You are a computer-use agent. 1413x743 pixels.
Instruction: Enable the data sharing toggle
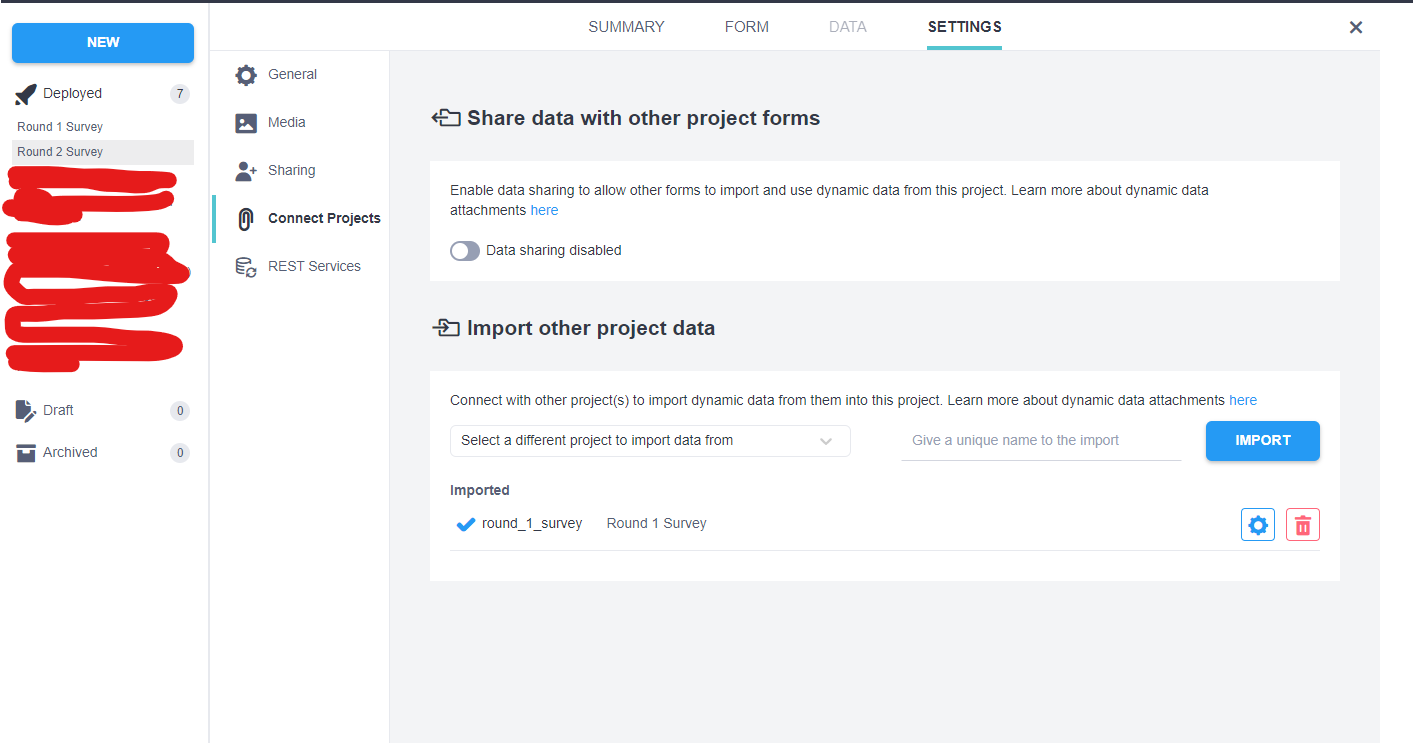(465, 251)
